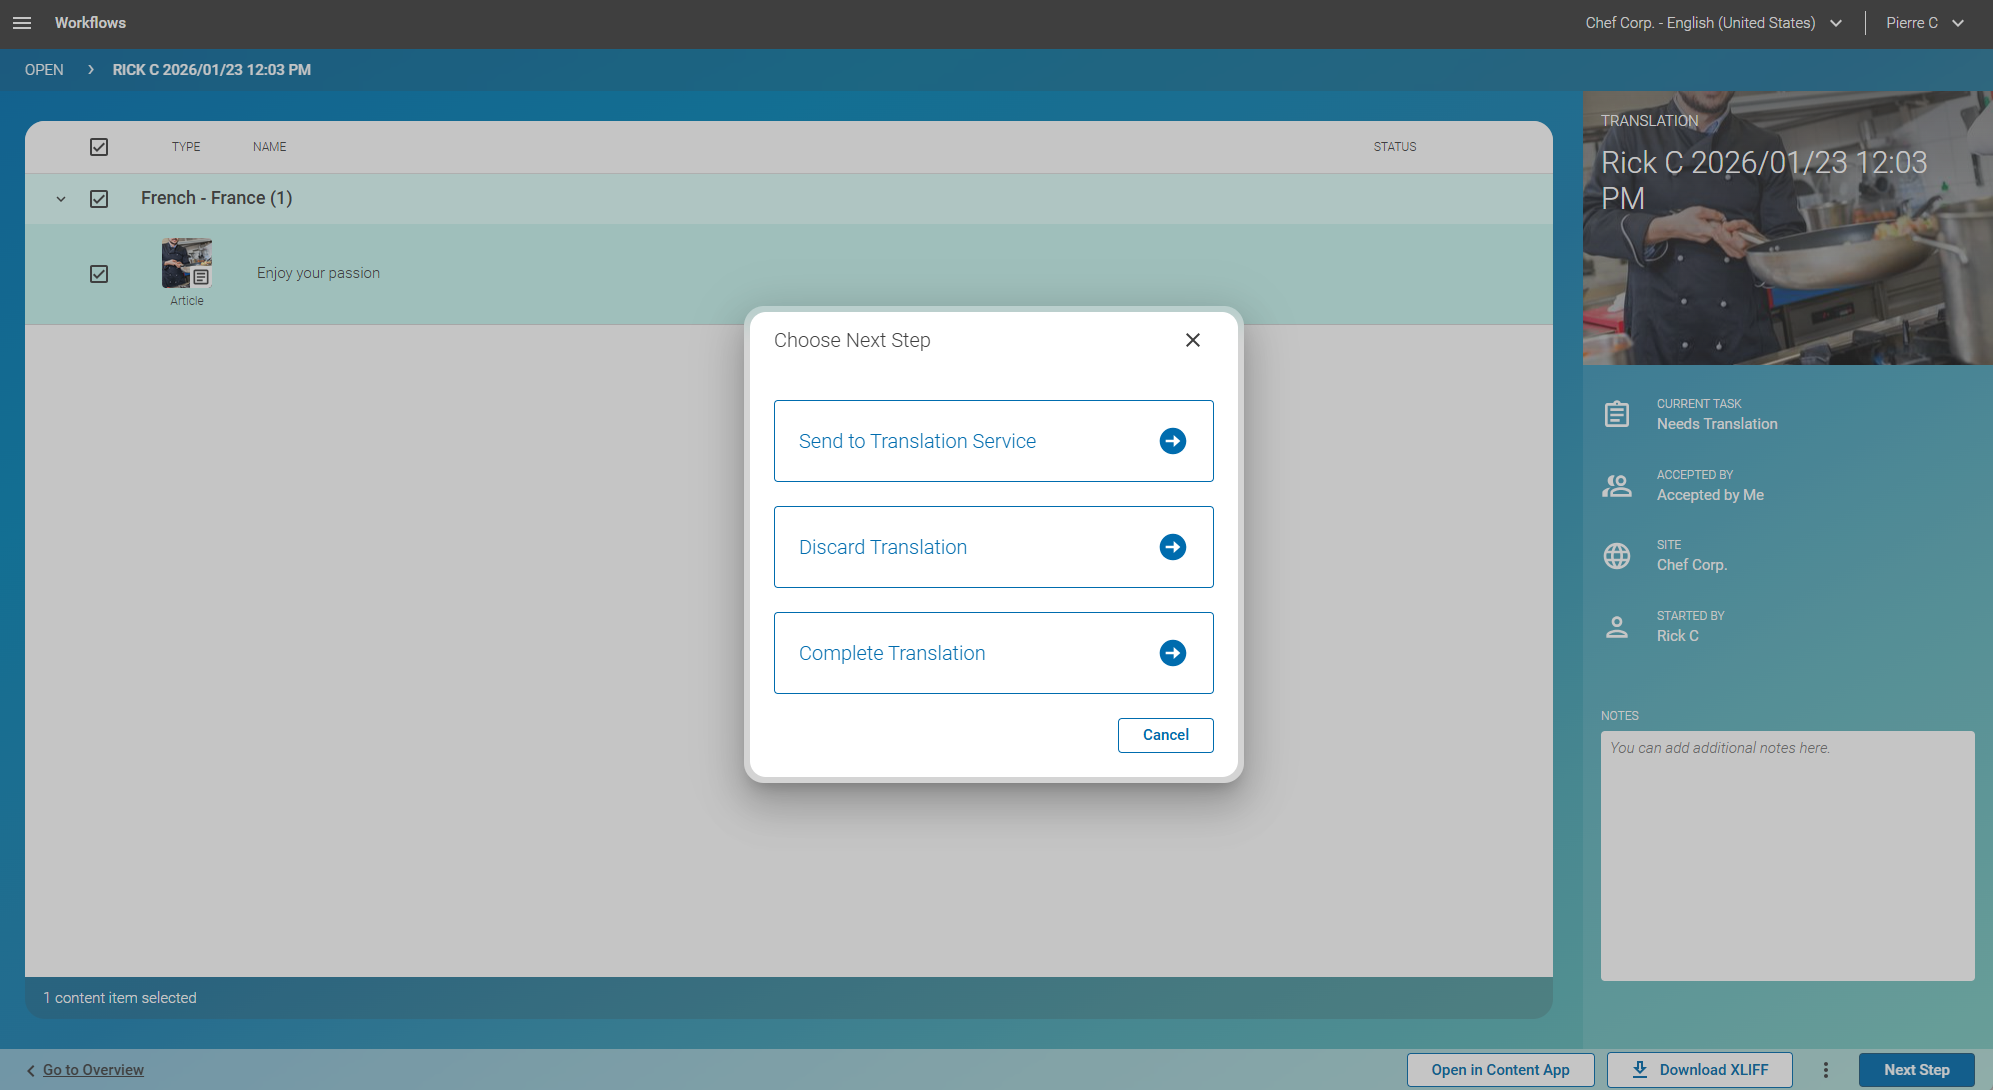Open the Chef Corp. language selector dropdown
Image resolution: width=1993 pixels, height=1090 pixels.
click(x=1836, y=22)
